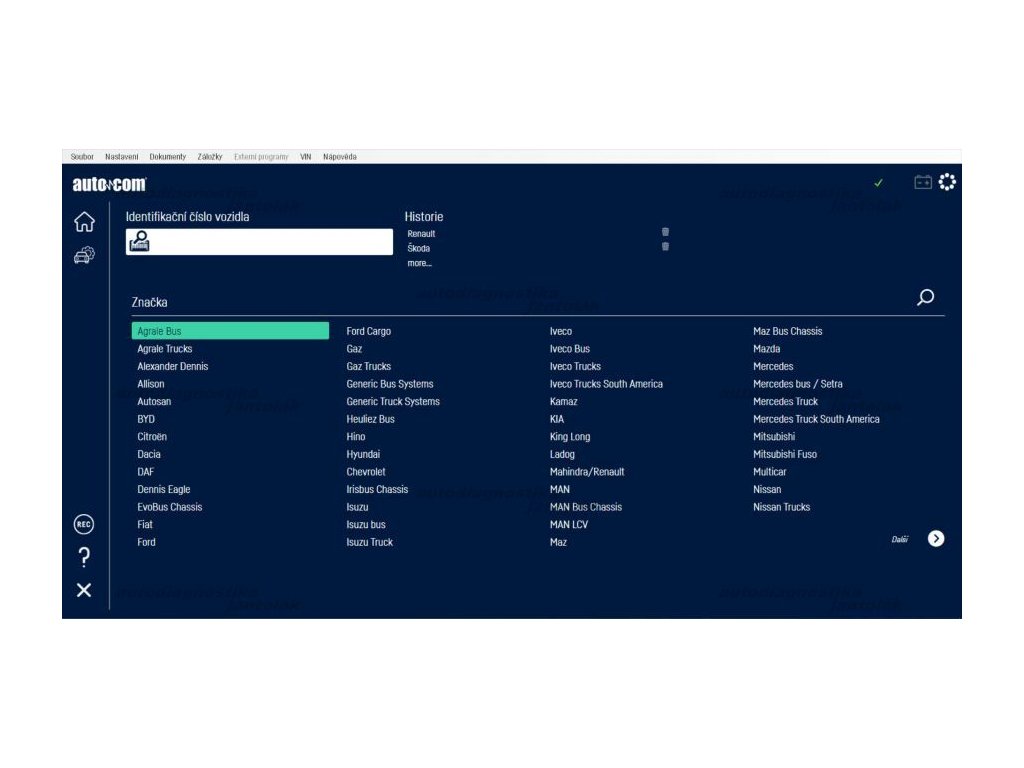Screen dimensions: 1024x768
Task: Pick BYD brand
Action: click(146, 419)
